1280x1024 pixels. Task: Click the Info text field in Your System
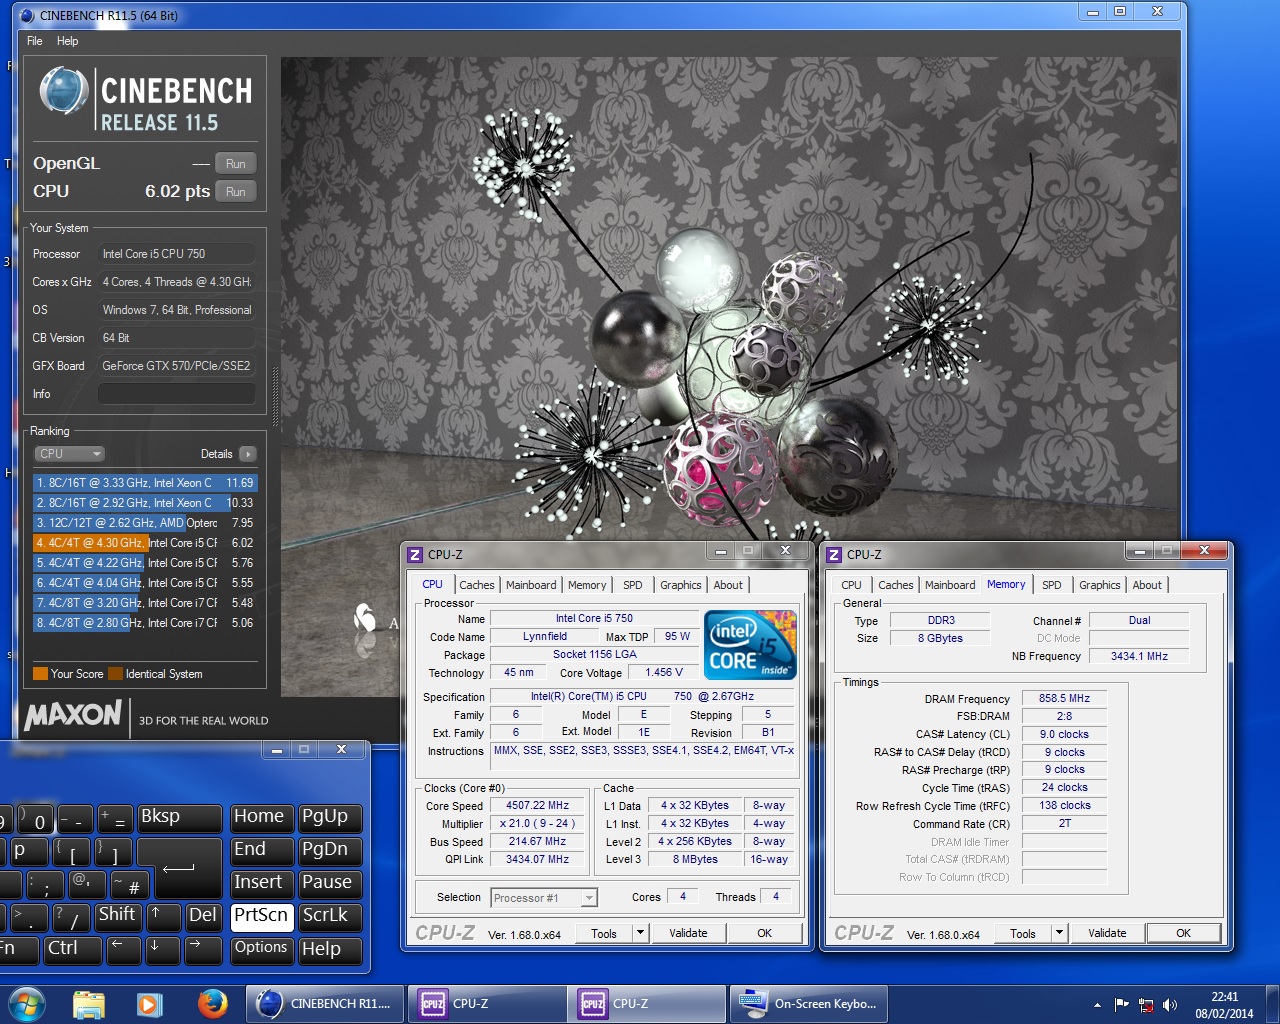(176, 394)
